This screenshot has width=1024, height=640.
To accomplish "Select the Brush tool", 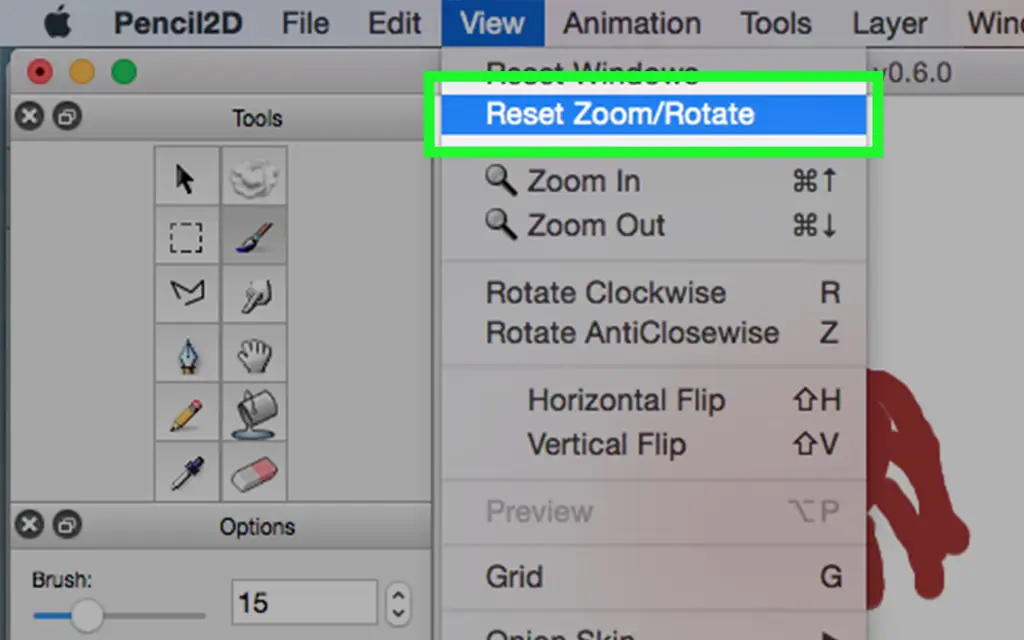I will [x=254, y=235].
